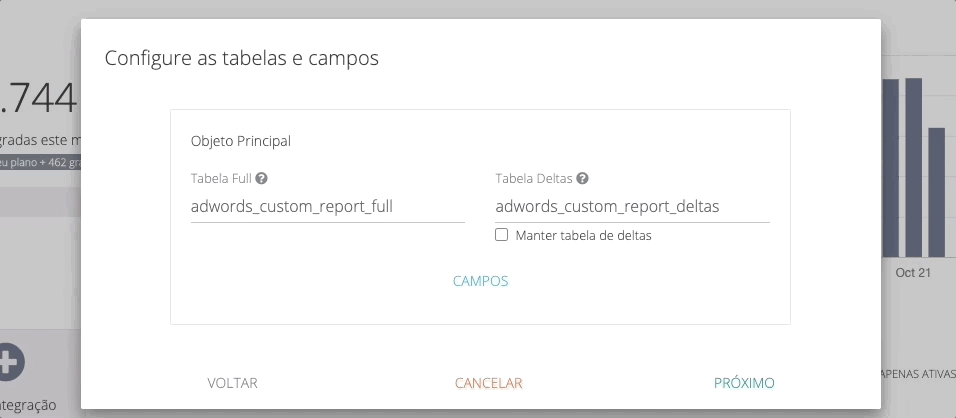Click the 'Tabela Deltas' field label
Viewport: 956px width, 418px height.
click(x=534, y=179)
